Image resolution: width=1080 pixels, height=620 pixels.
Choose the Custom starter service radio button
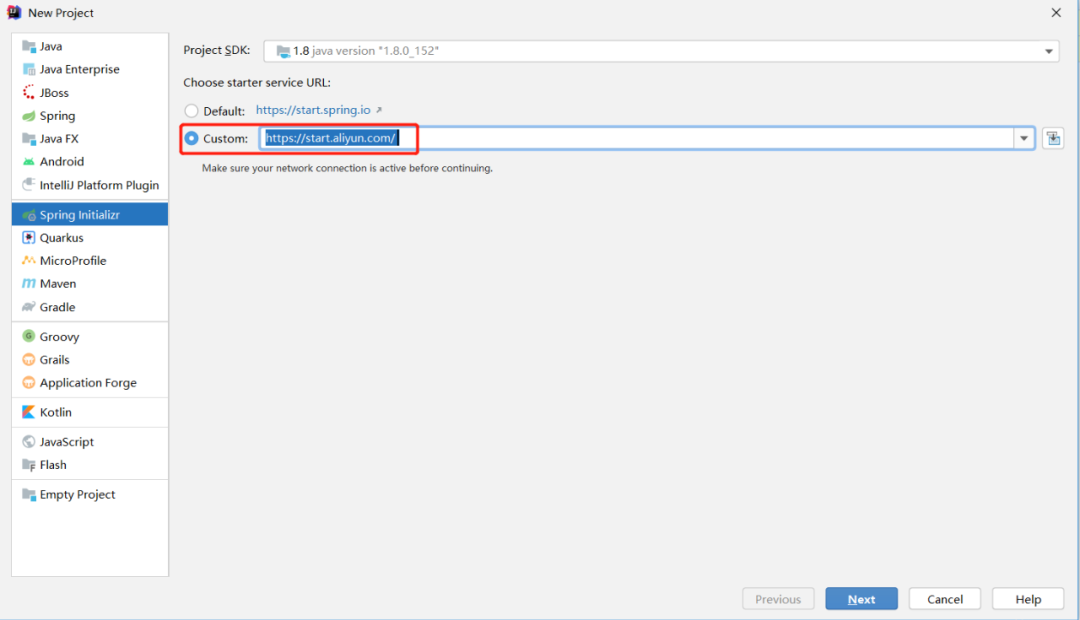[191, 138]
